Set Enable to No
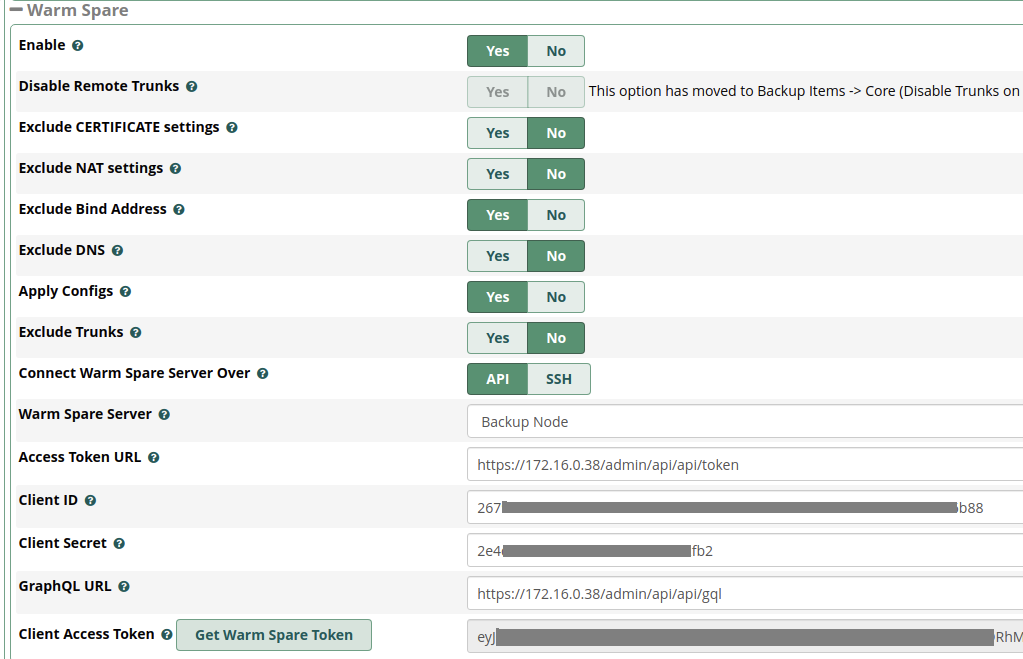Viewport: 1023px width, 659px height. click(556, 51)
